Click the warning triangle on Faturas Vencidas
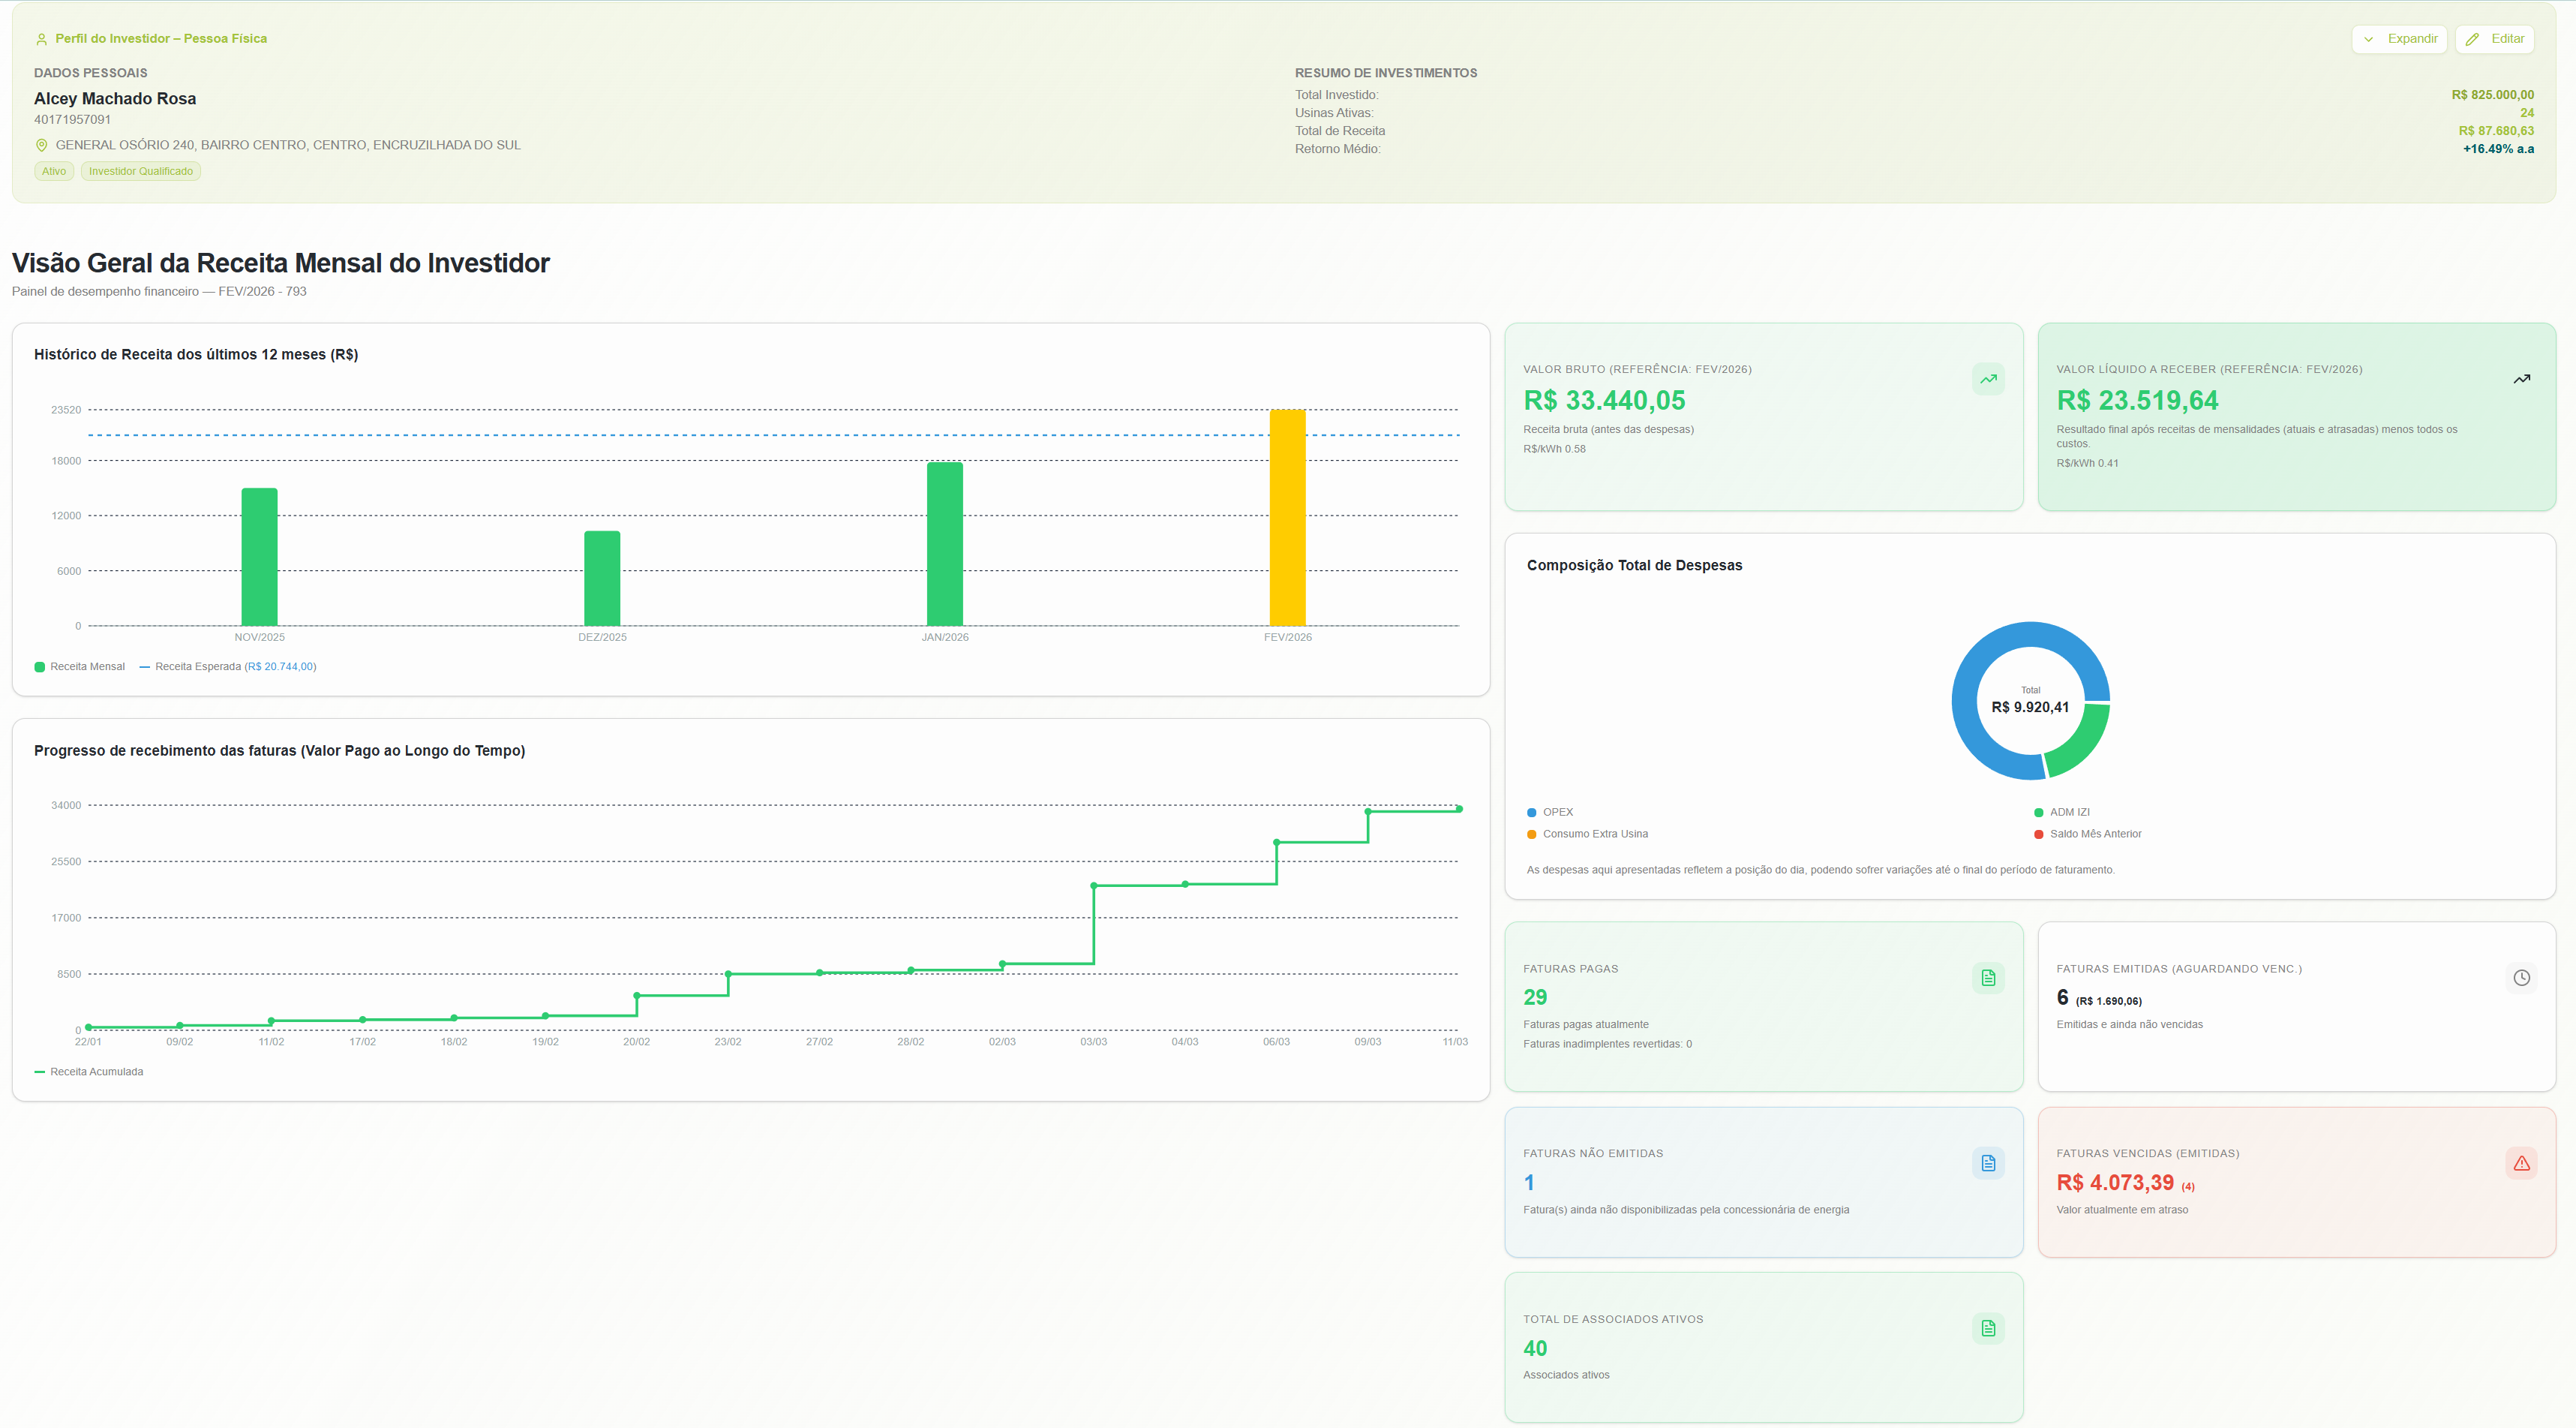 coord(2521,1163)
